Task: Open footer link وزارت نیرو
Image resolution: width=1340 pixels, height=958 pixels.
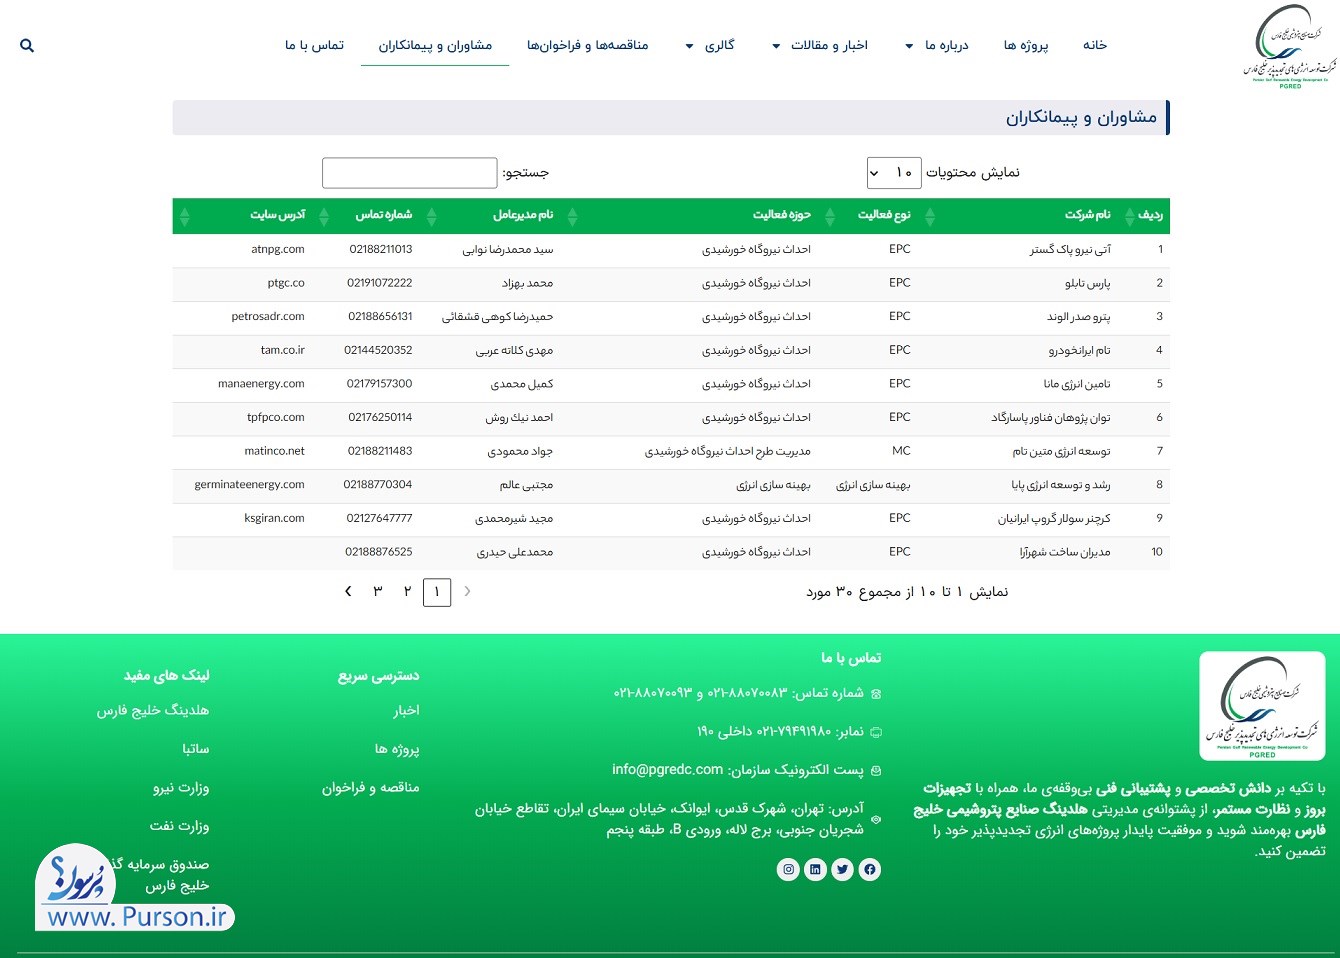Action: click(x=181, y=788)
